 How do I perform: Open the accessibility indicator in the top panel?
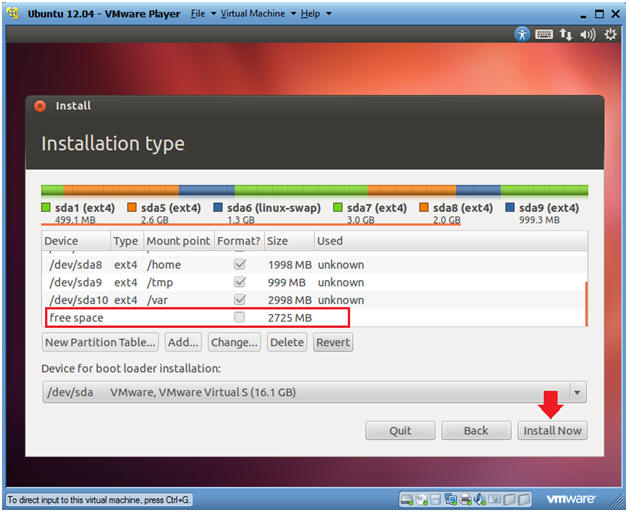point(522,34)
